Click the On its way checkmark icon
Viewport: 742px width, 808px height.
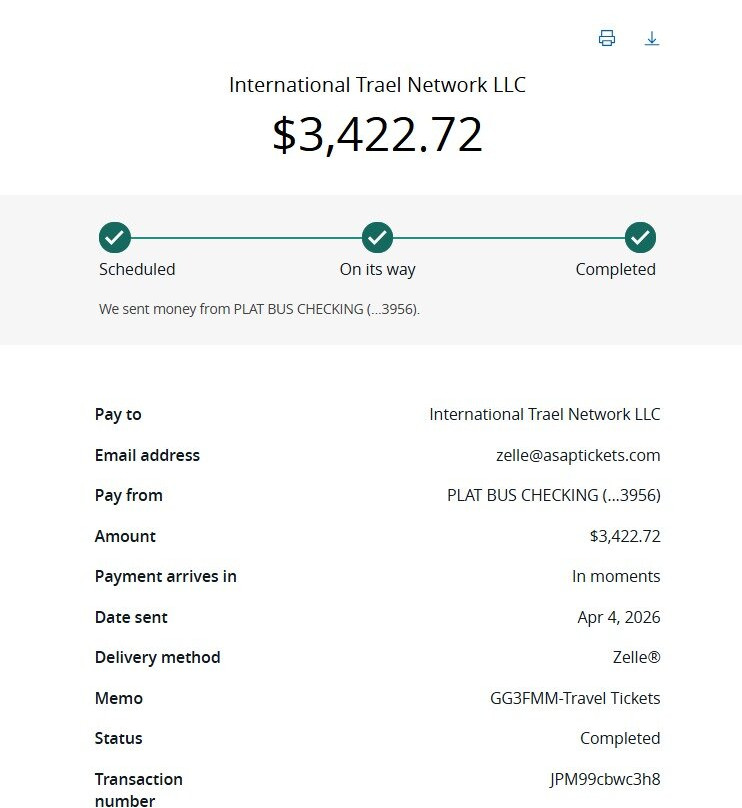[x=378, y=238]
